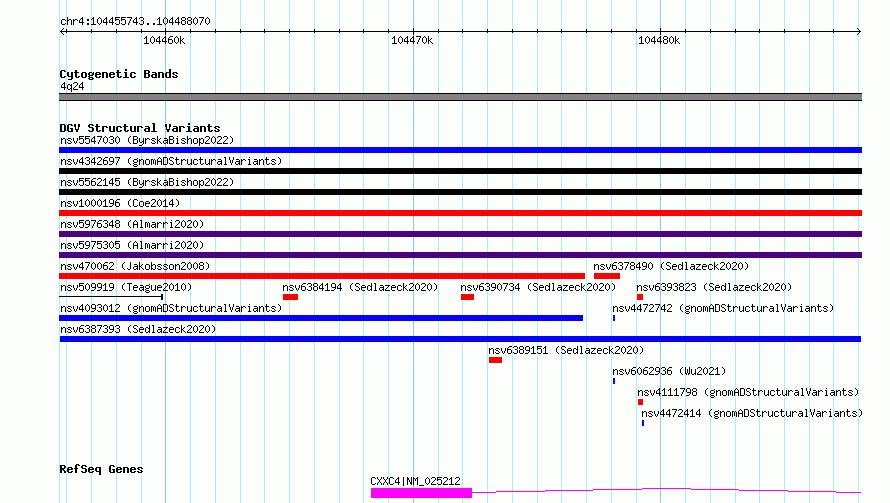
Task: Click the right arrowhead of the ruler
Action: [859, 32]
